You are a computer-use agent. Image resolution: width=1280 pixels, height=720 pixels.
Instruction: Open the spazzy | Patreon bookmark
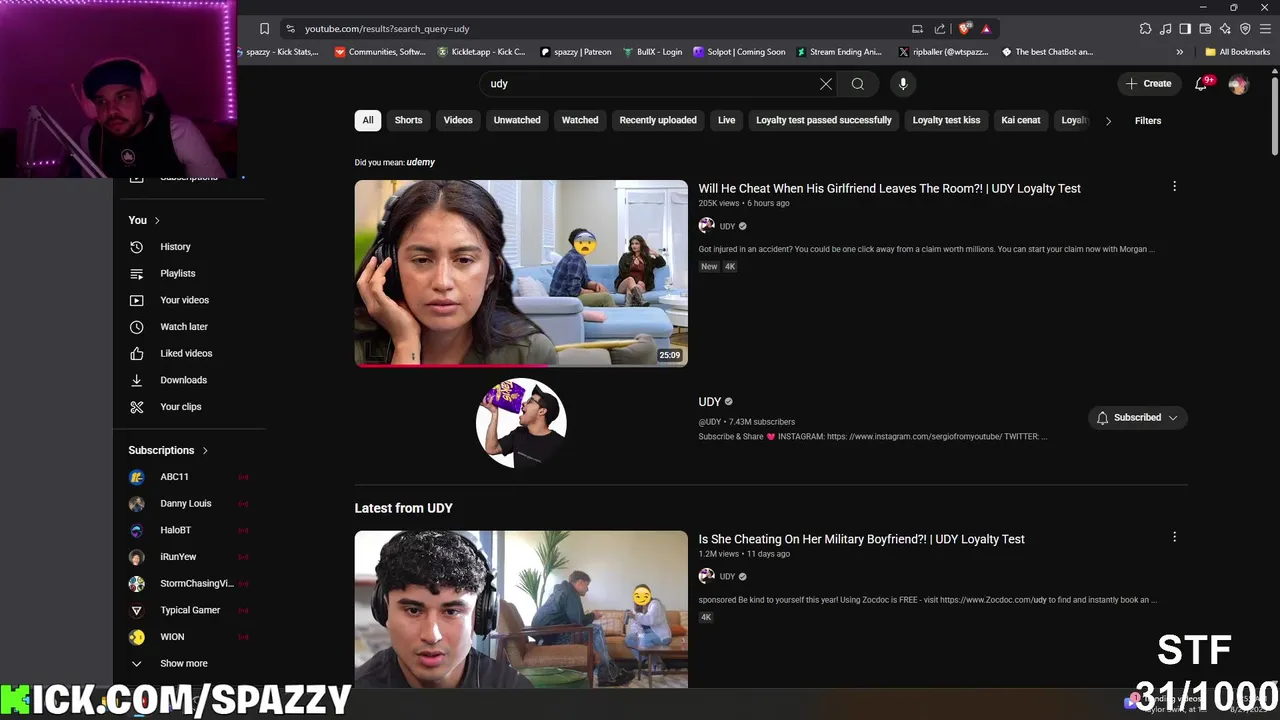click(x=575, y=52)
